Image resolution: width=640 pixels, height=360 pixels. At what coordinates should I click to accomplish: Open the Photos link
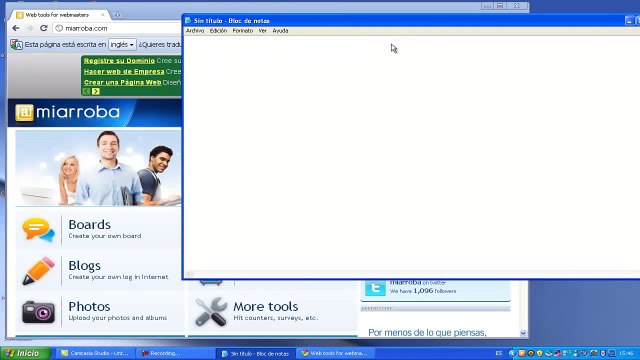coord(89,307)
